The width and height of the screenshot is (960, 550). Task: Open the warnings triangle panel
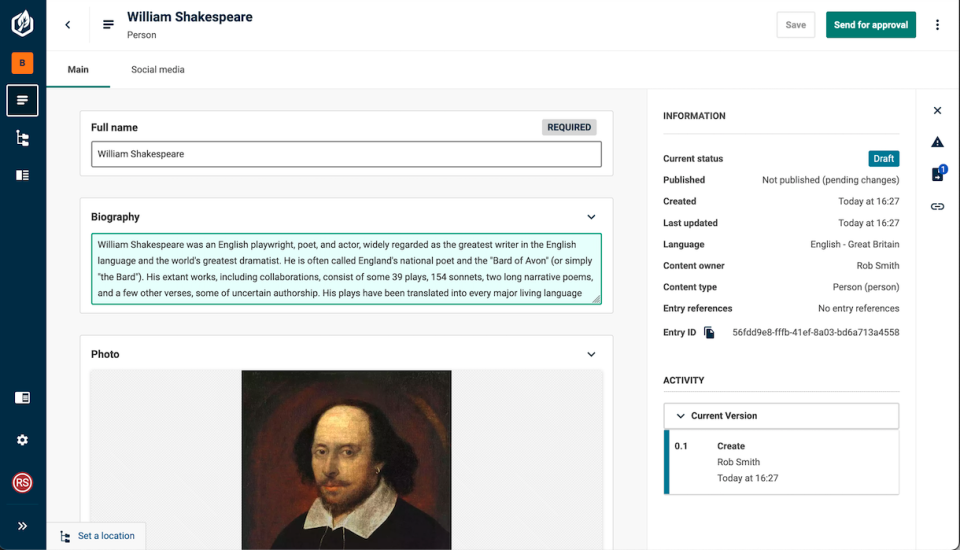[x=937, y=142]
